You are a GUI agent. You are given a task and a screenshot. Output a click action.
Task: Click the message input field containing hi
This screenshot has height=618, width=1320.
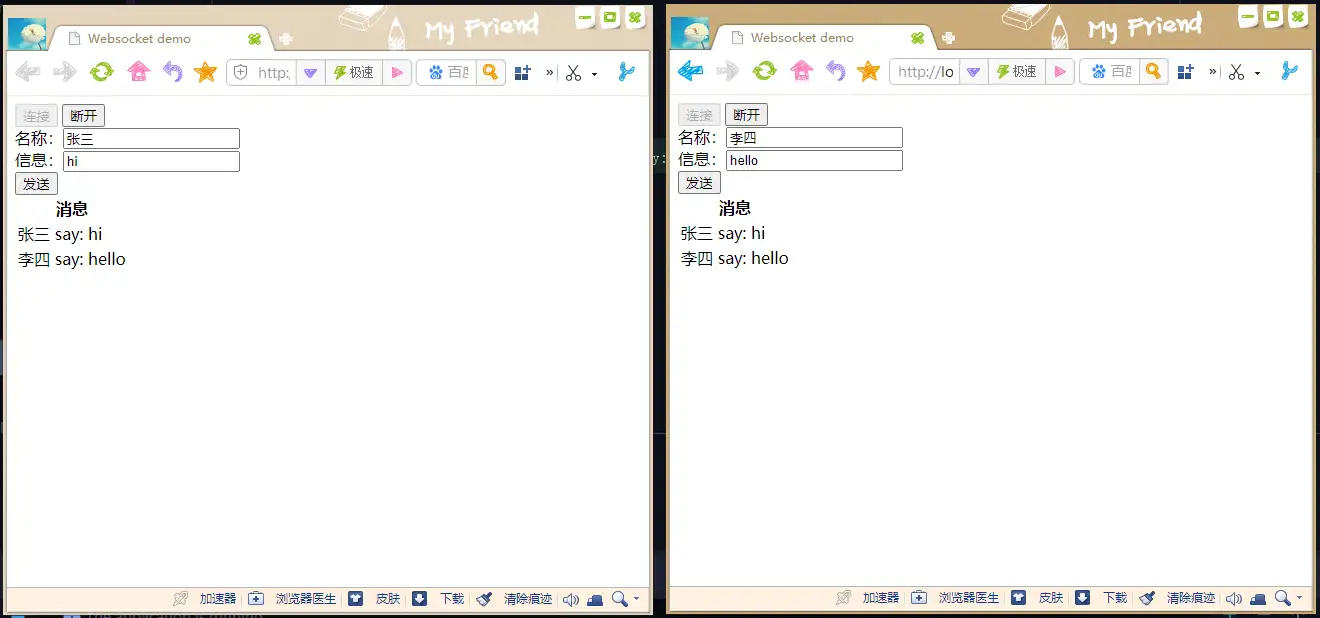[x=151, y=161]
